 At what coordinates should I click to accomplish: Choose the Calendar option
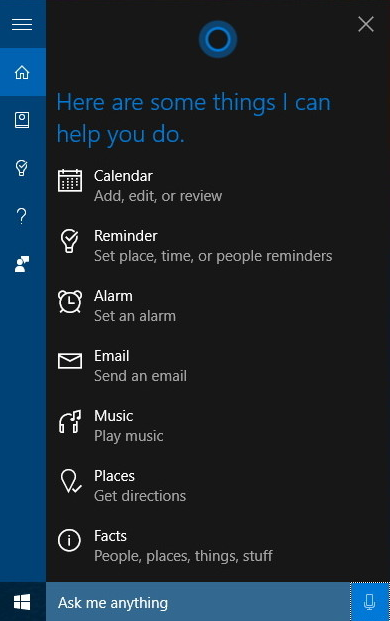[218, 186]
